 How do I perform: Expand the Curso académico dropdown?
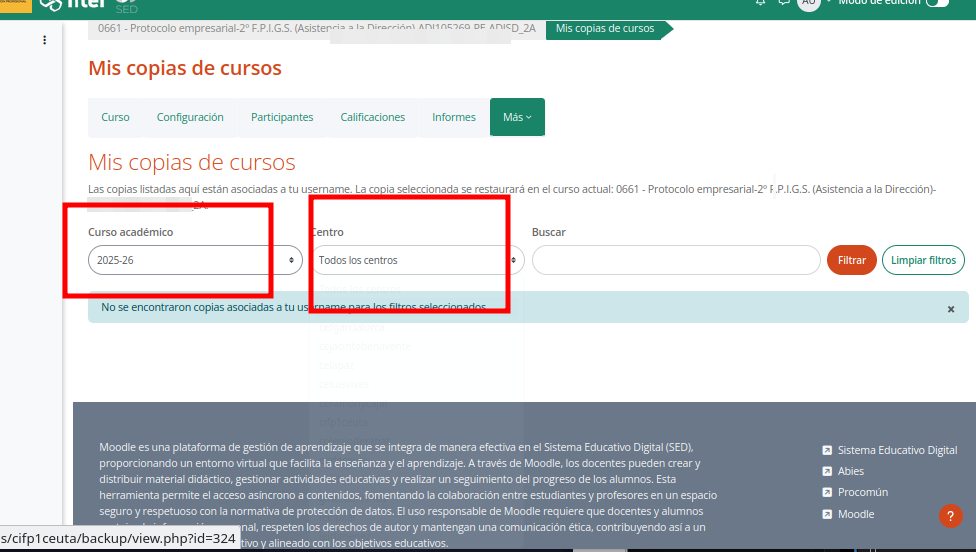(x=195, y=260)
